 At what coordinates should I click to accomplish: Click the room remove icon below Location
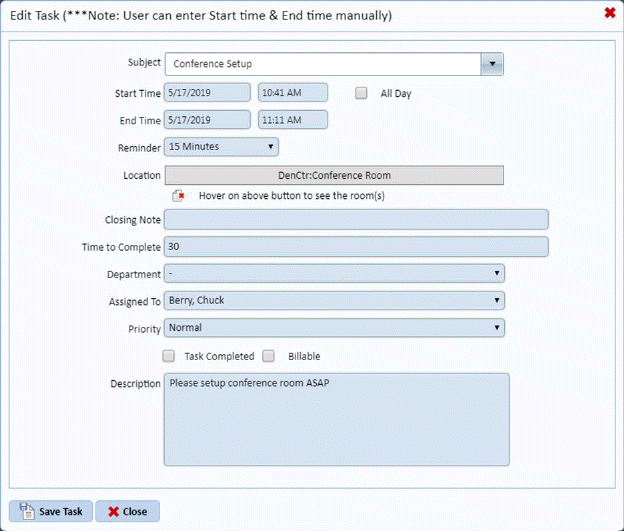tap(178, 196)
